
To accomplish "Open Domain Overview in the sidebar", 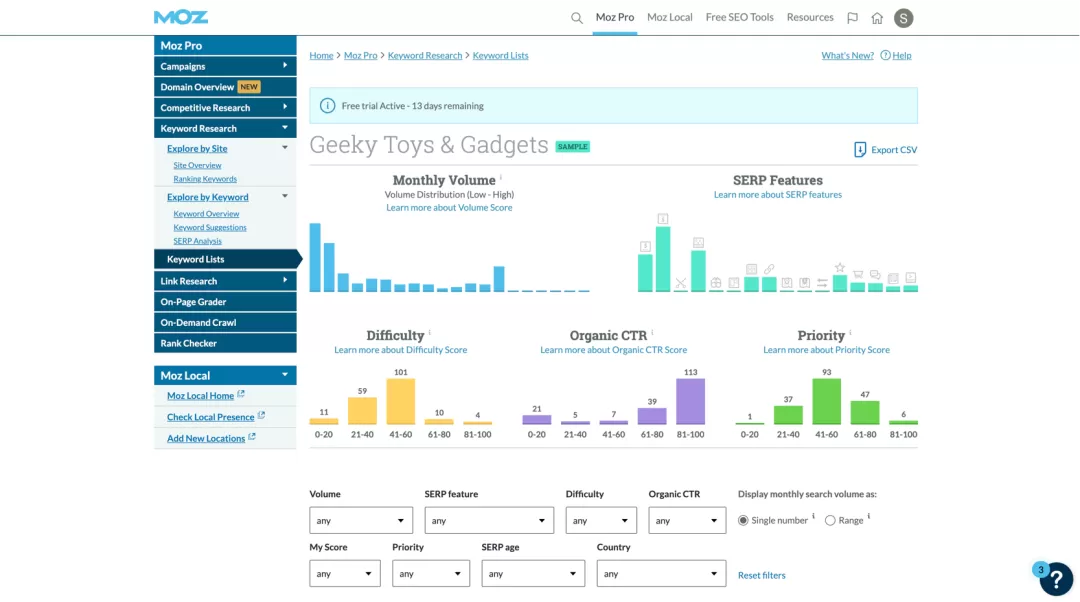I will (225, 87).
